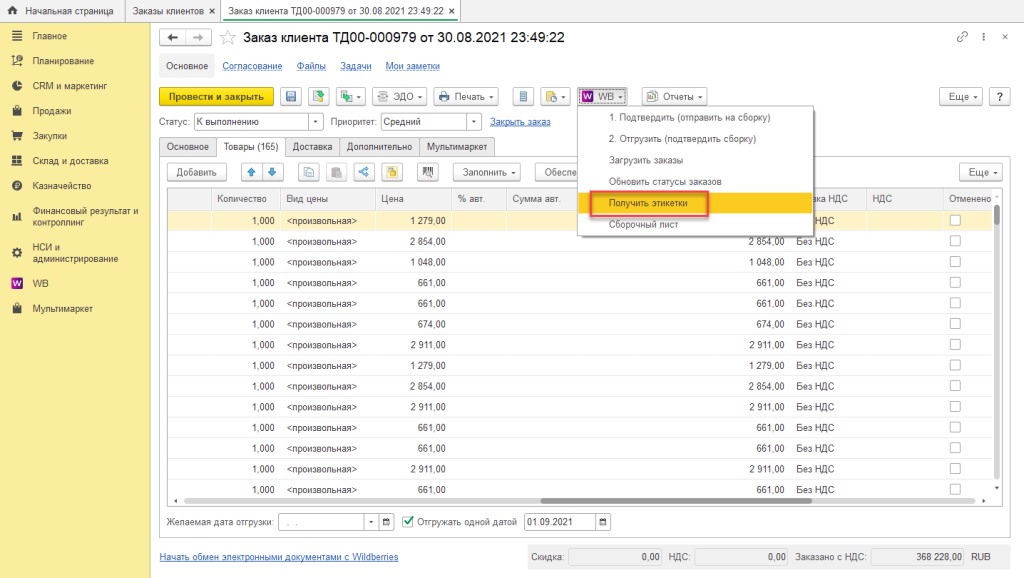Click the split row icon
This screenshot has height=578, width=1024.
pyautogui.click(x=363, y=172)
